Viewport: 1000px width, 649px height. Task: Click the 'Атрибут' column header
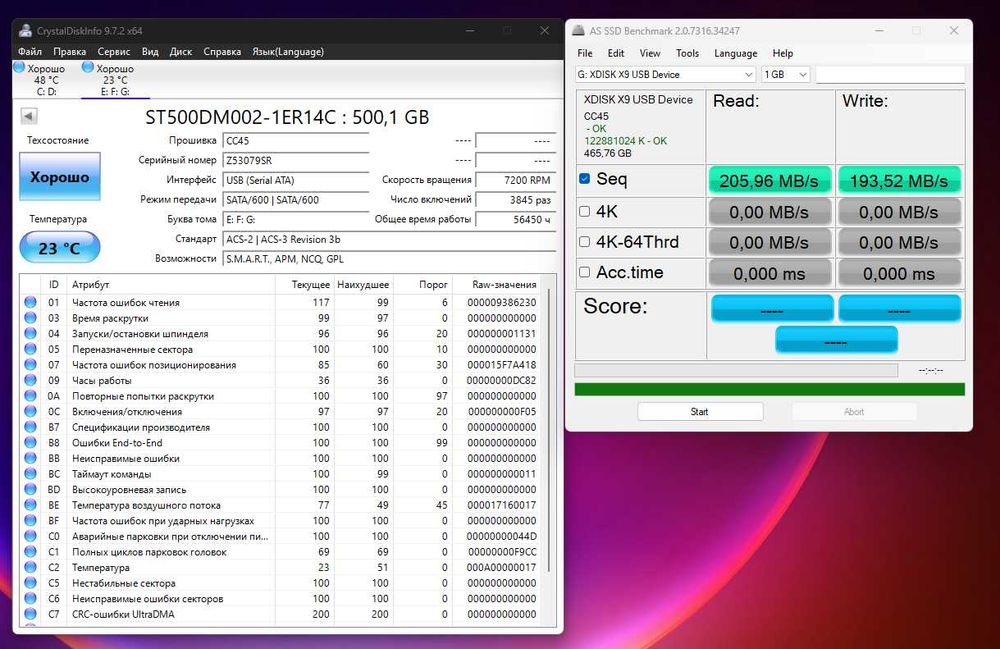coord(171,284)
